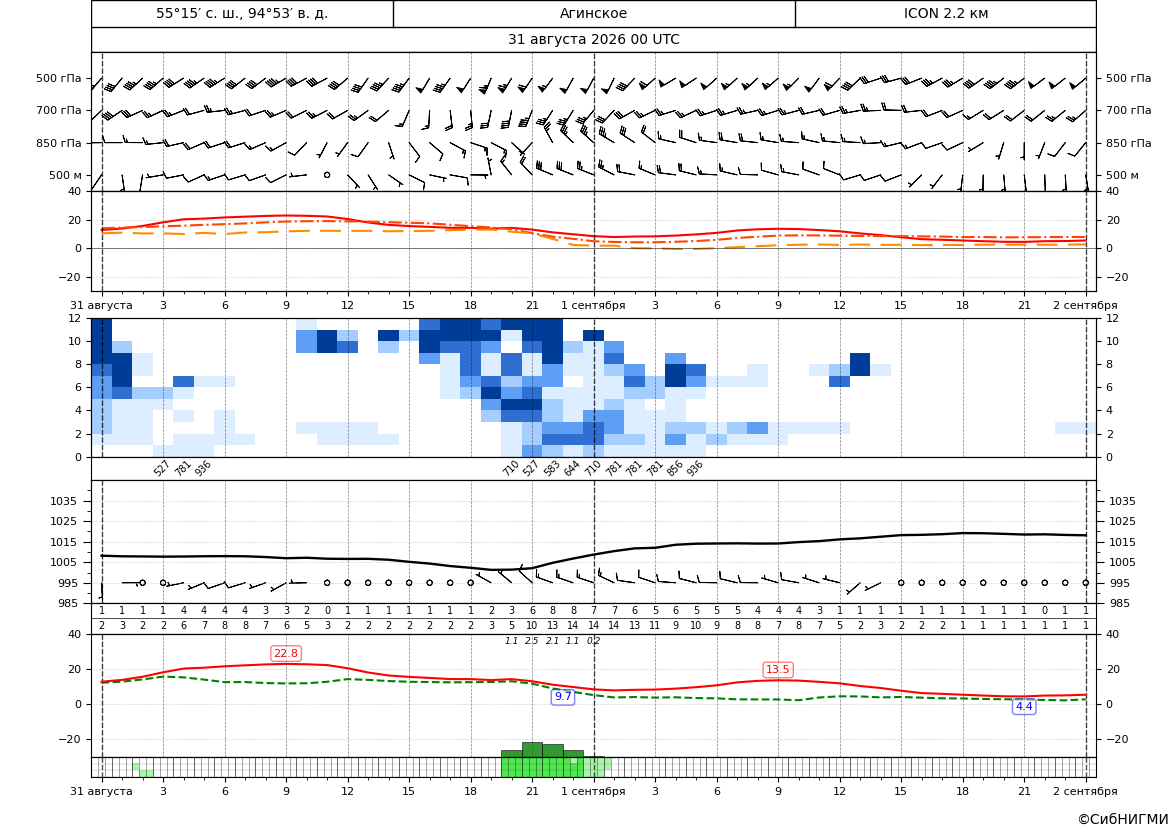This screenshot has width=1169, height=827.
Task: Click the tallest green precipitation bar
Action: pyautogui.click(x=532, y=749)
